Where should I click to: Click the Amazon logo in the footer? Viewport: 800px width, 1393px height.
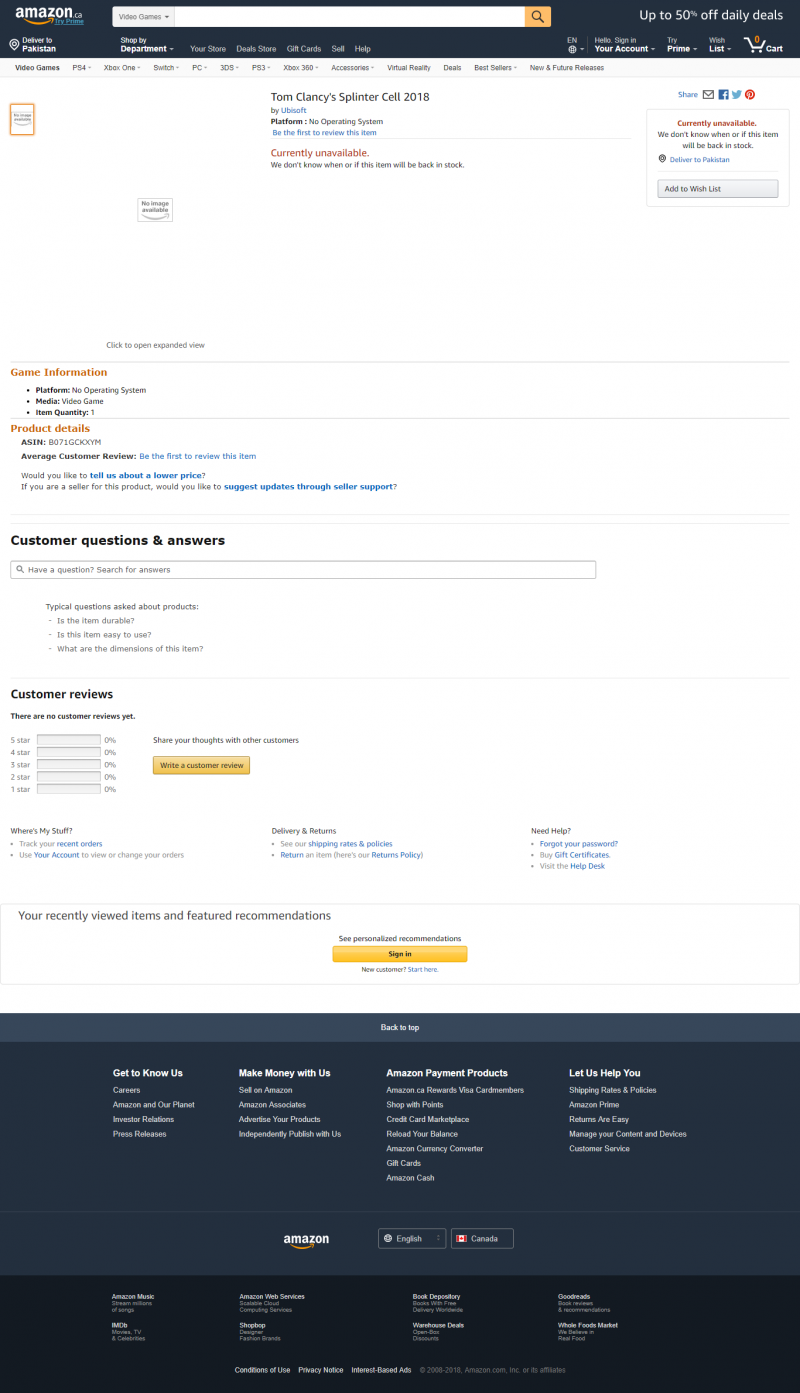click(306, 1240)
